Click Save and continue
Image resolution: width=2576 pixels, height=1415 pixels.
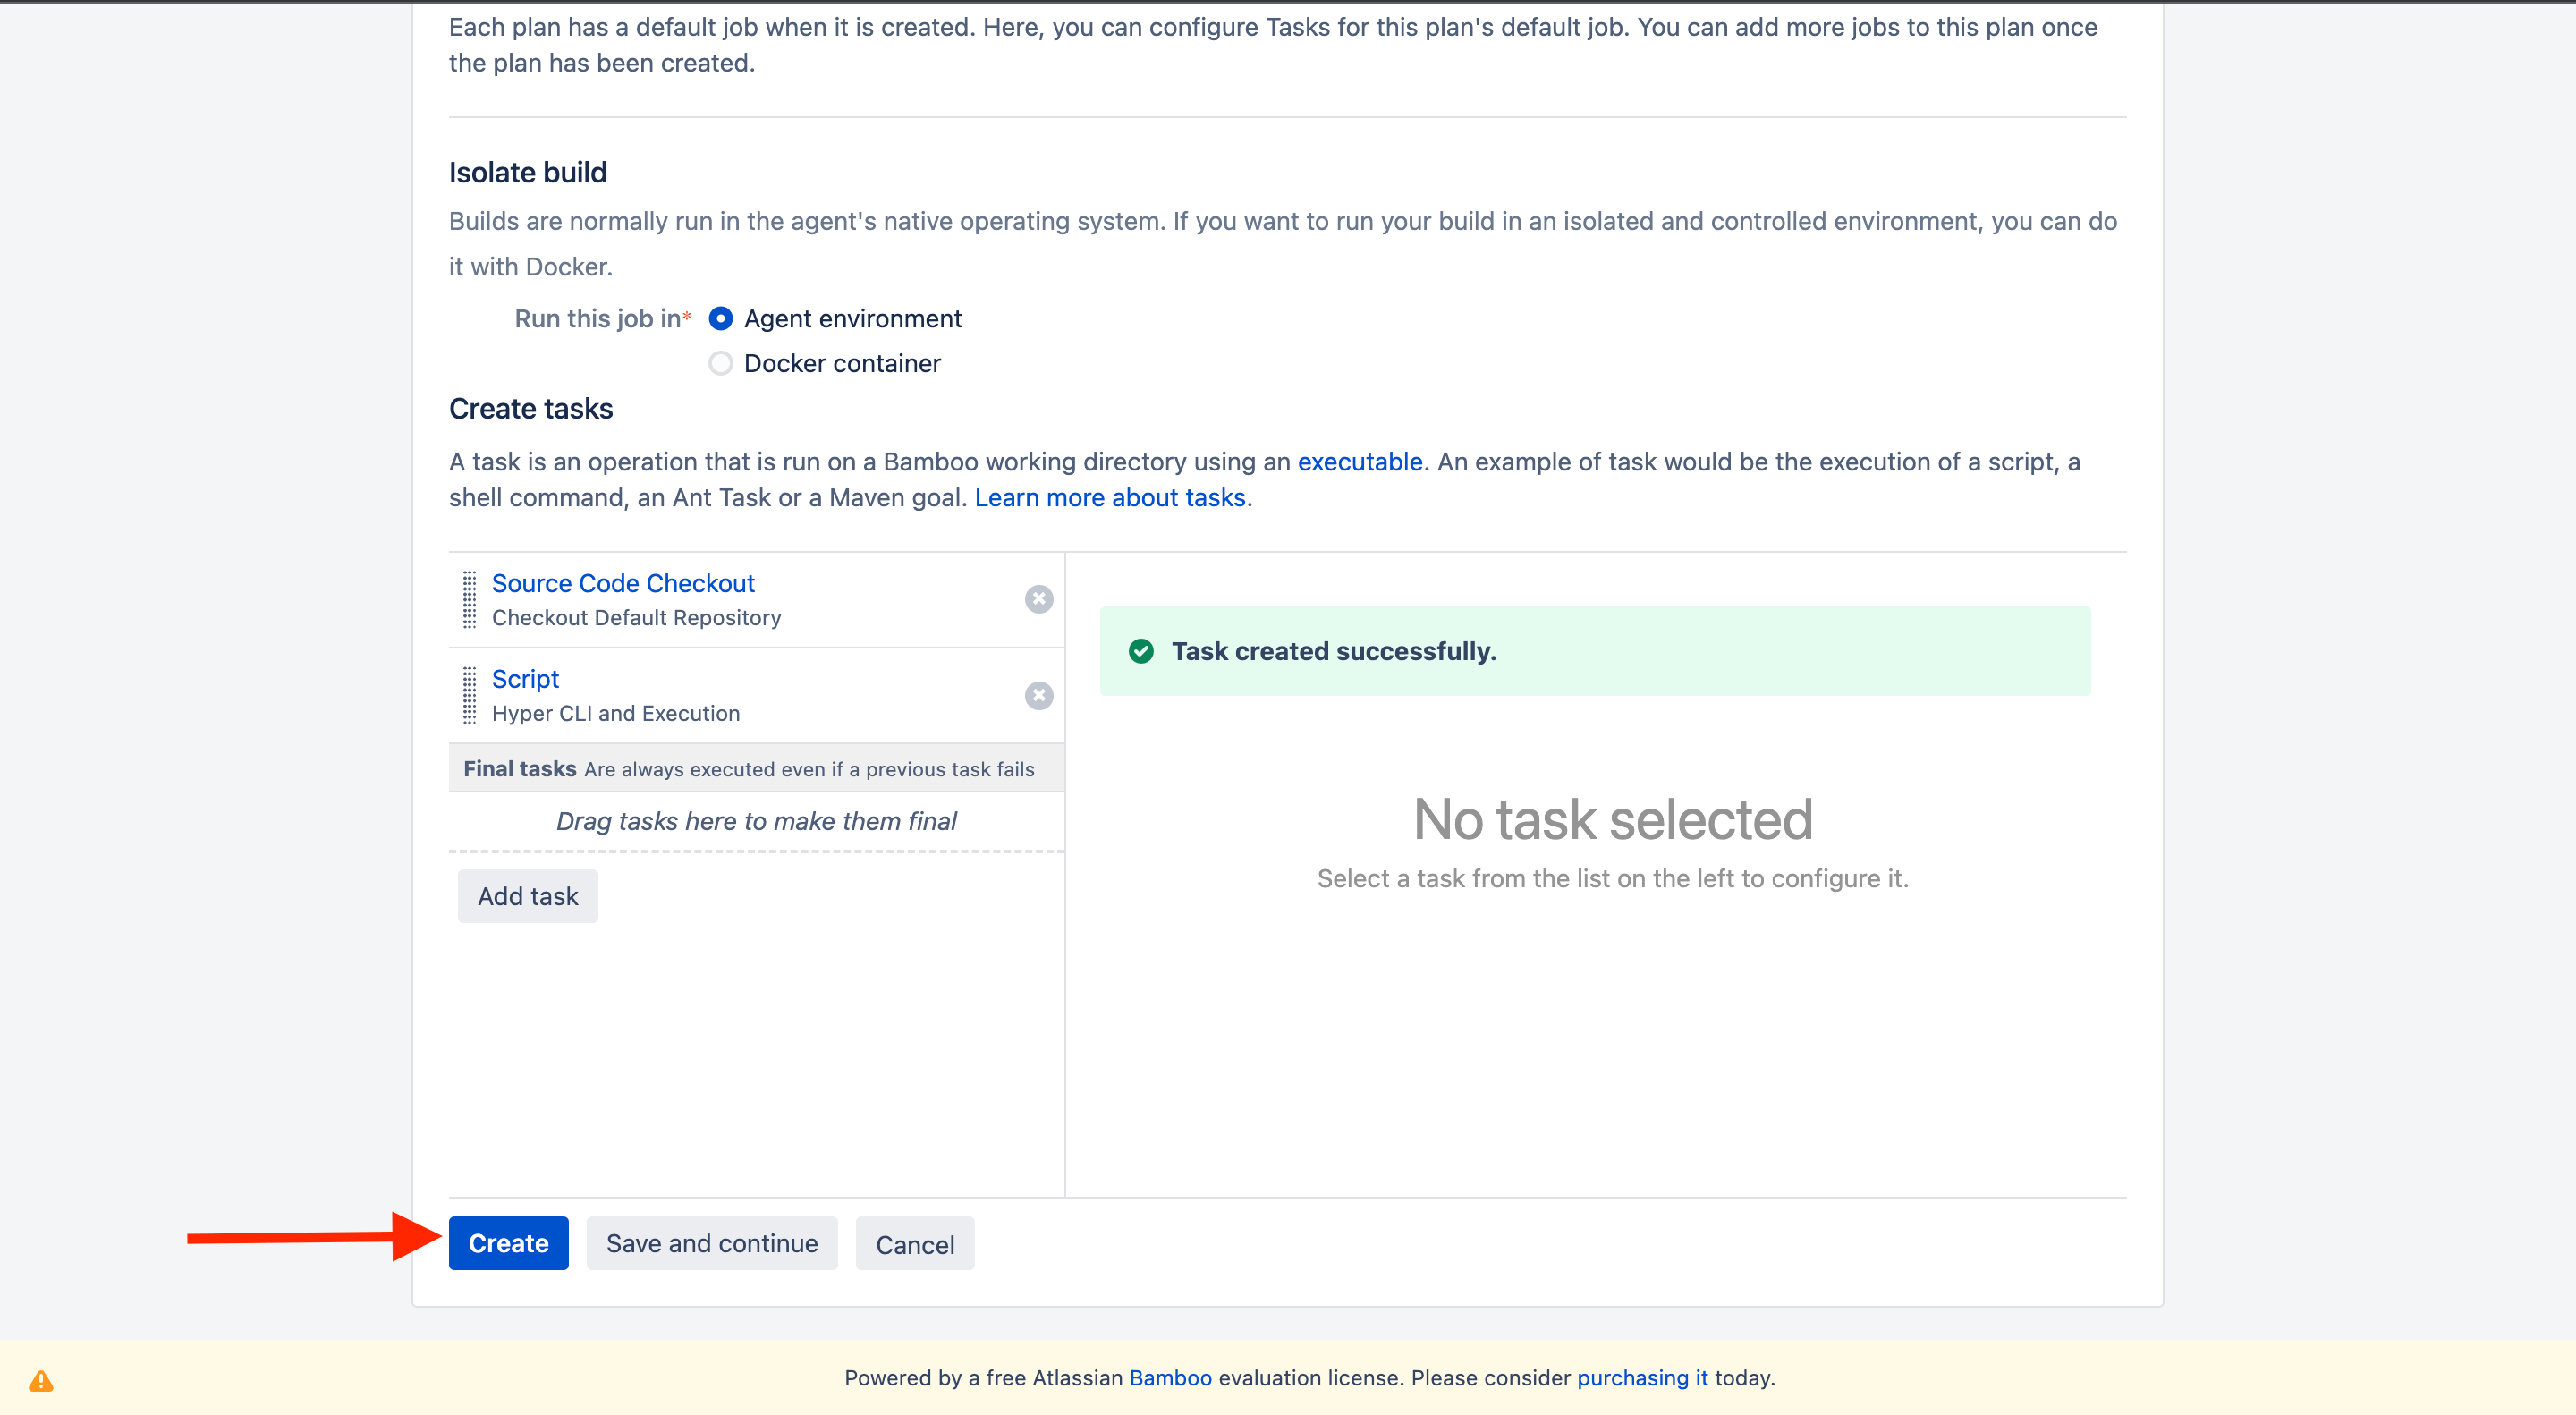[x=711, y=1243]
